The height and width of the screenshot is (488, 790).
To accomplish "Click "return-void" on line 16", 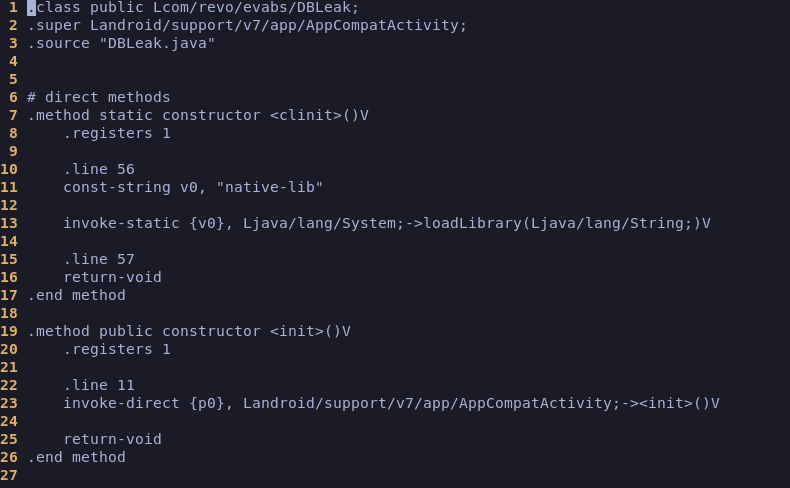I will tap(112, 277).
